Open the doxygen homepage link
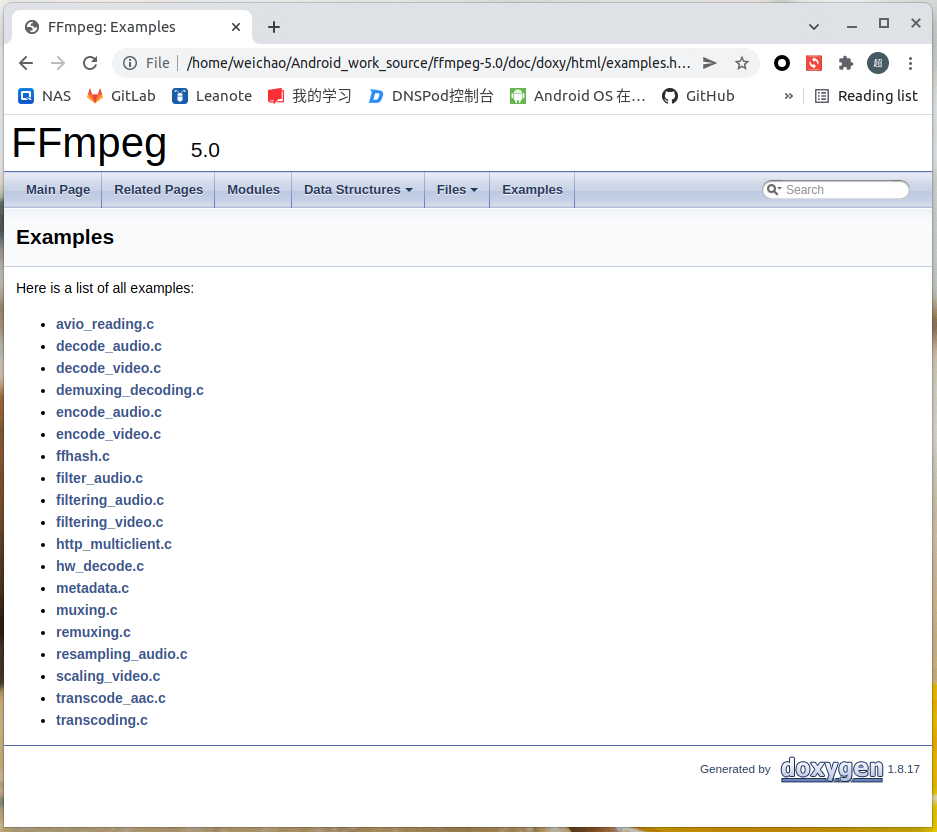The width and height of the screenshot is (937, 832). pyautogui.click(x=831, y=769)
